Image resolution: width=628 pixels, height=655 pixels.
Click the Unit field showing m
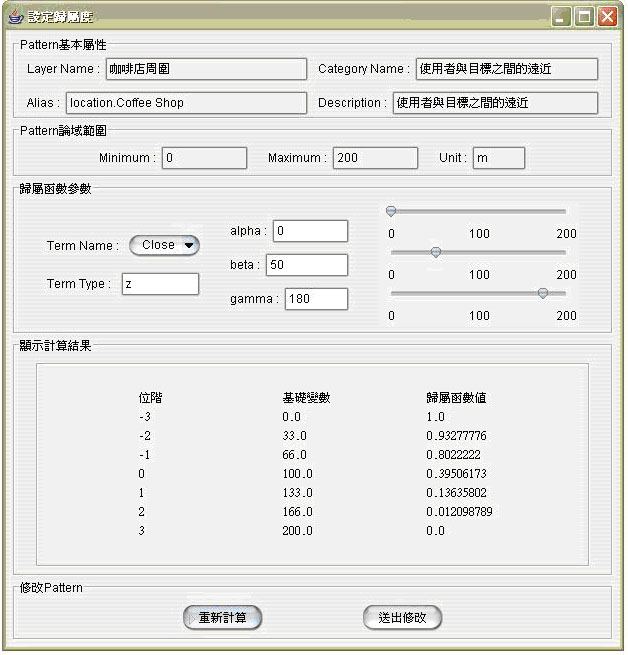pyautogui.click(x=498, y=158)
